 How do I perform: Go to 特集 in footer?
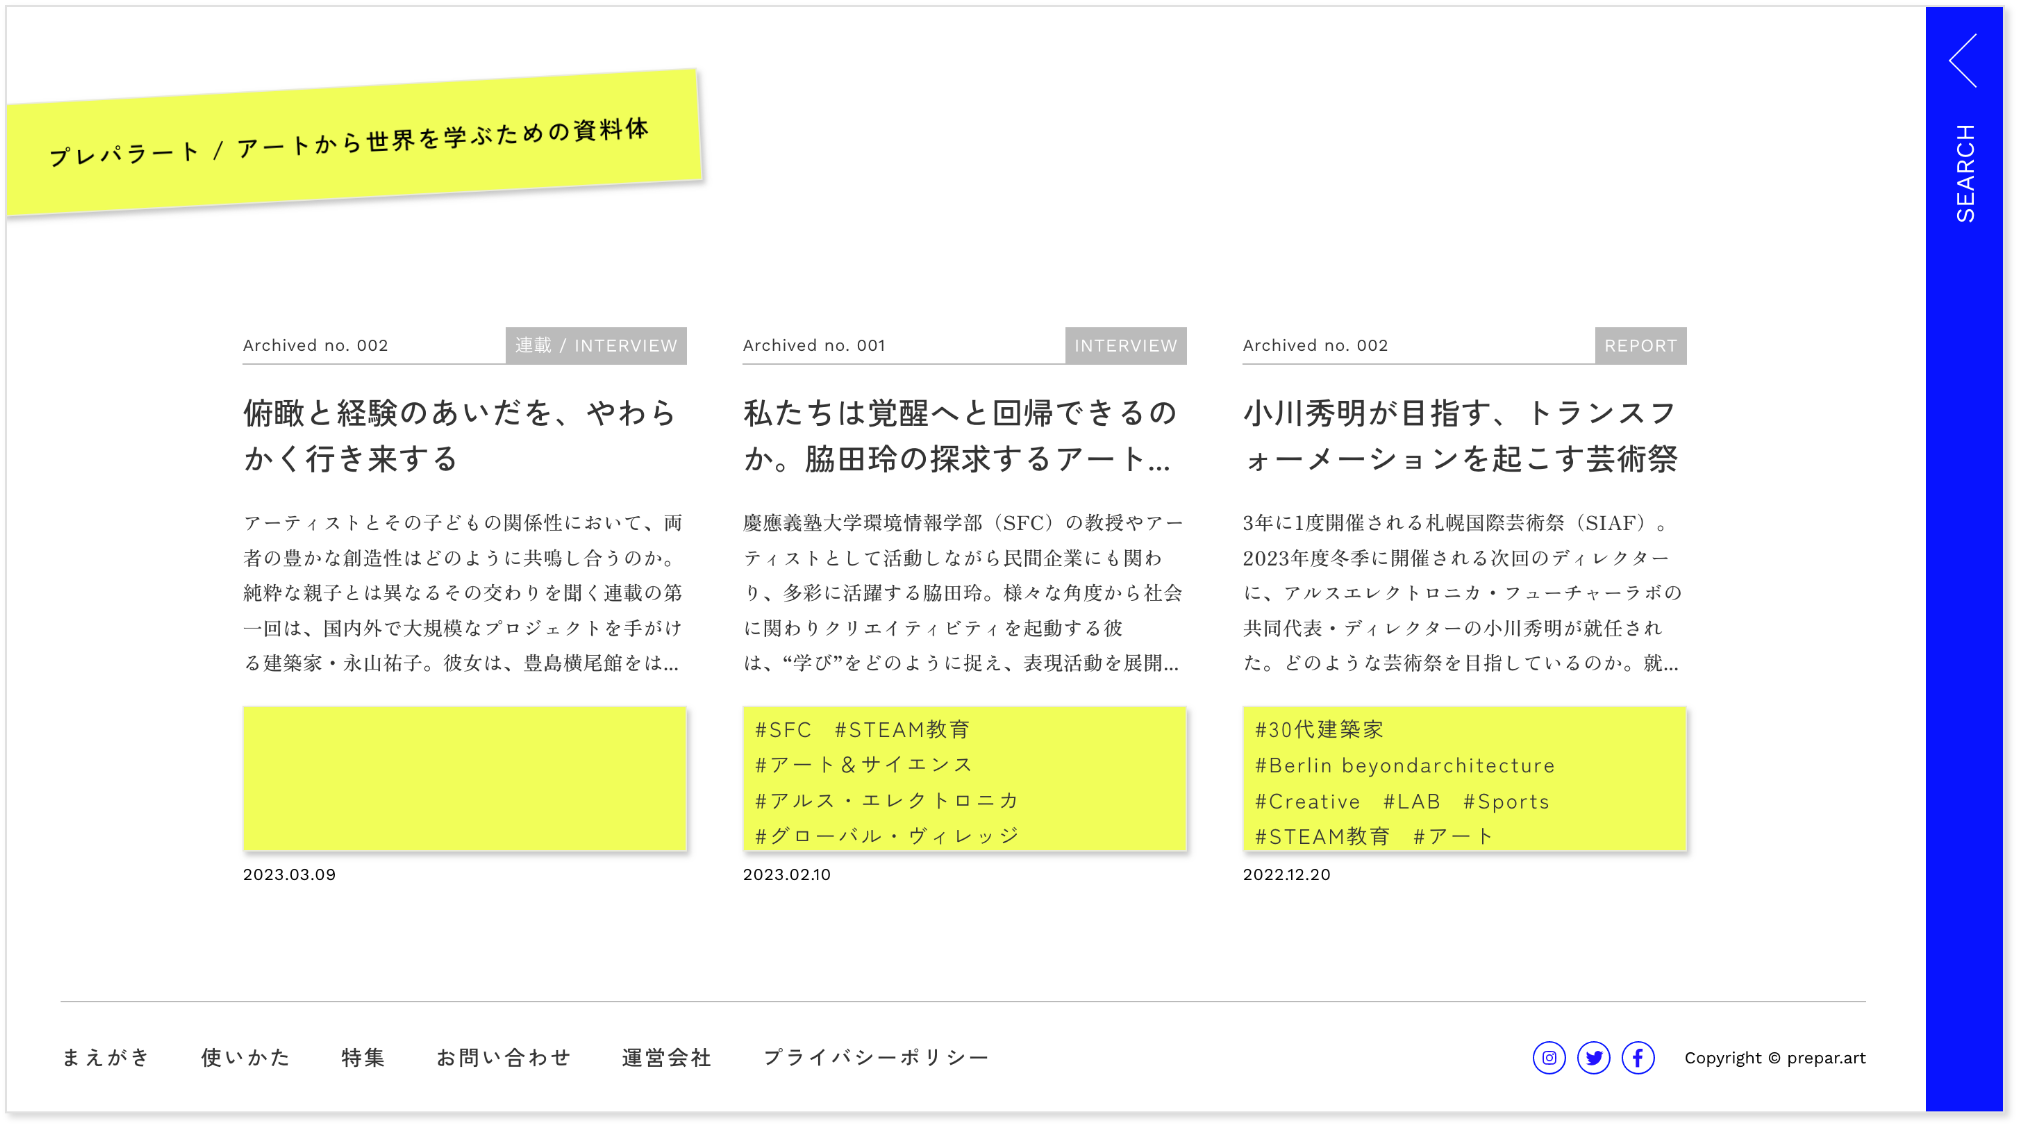tap(363, 1058)
